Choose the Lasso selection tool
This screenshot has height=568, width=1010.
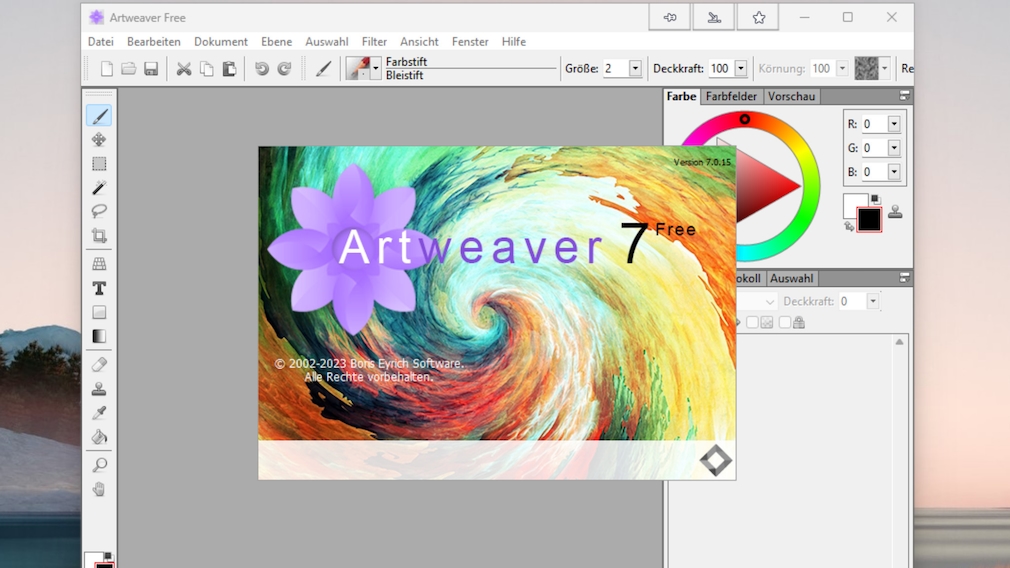pyautogui.click(x=99, y=212)
